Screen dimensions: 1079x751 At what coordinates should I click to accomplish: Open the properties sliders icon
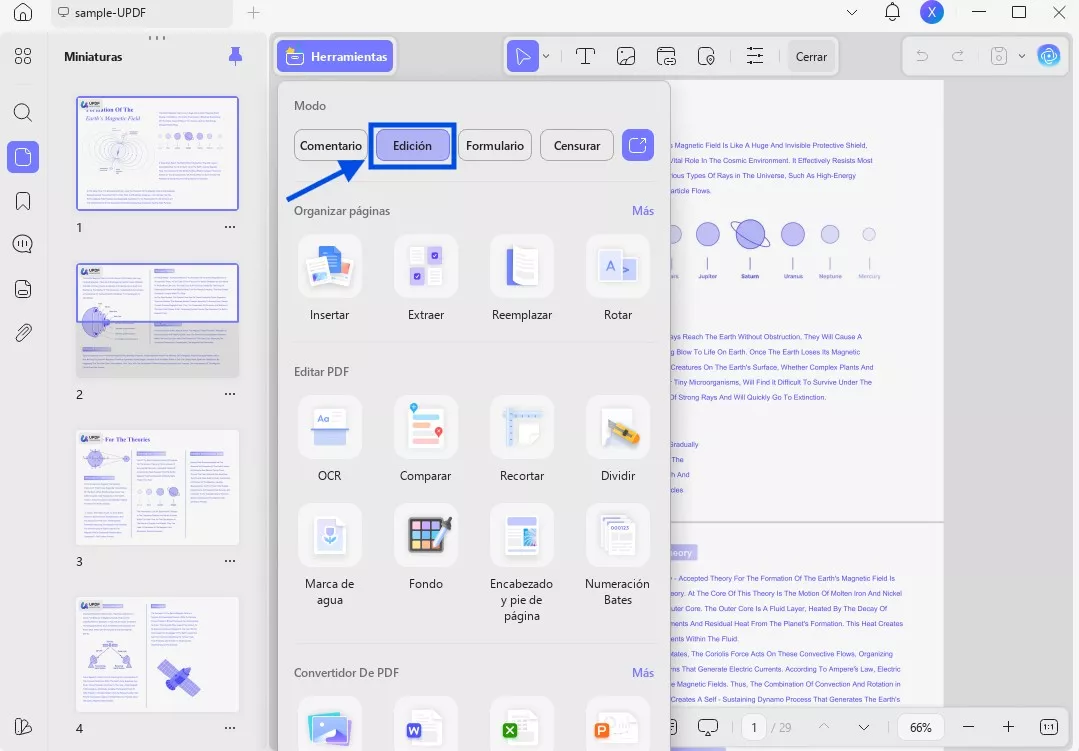755,56
